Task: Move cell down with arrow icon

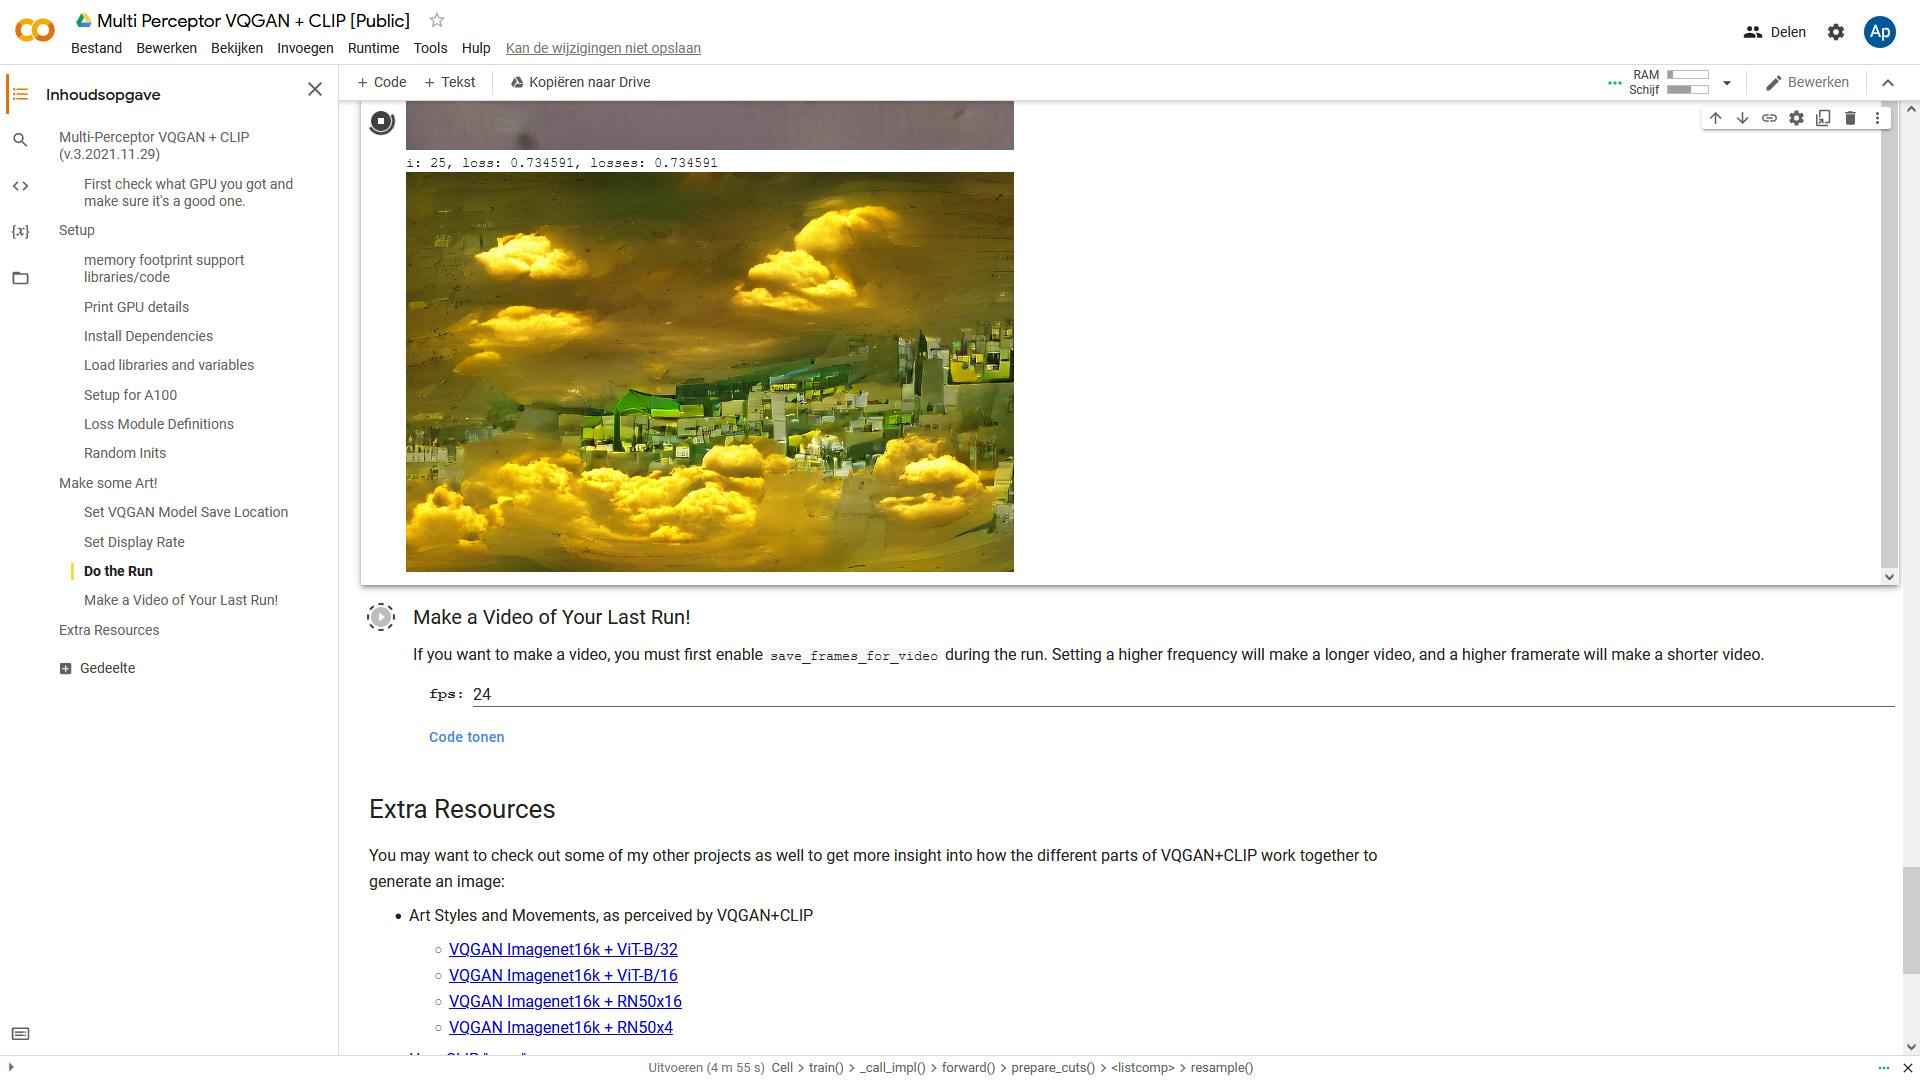Action: (x=1742, y=118)
